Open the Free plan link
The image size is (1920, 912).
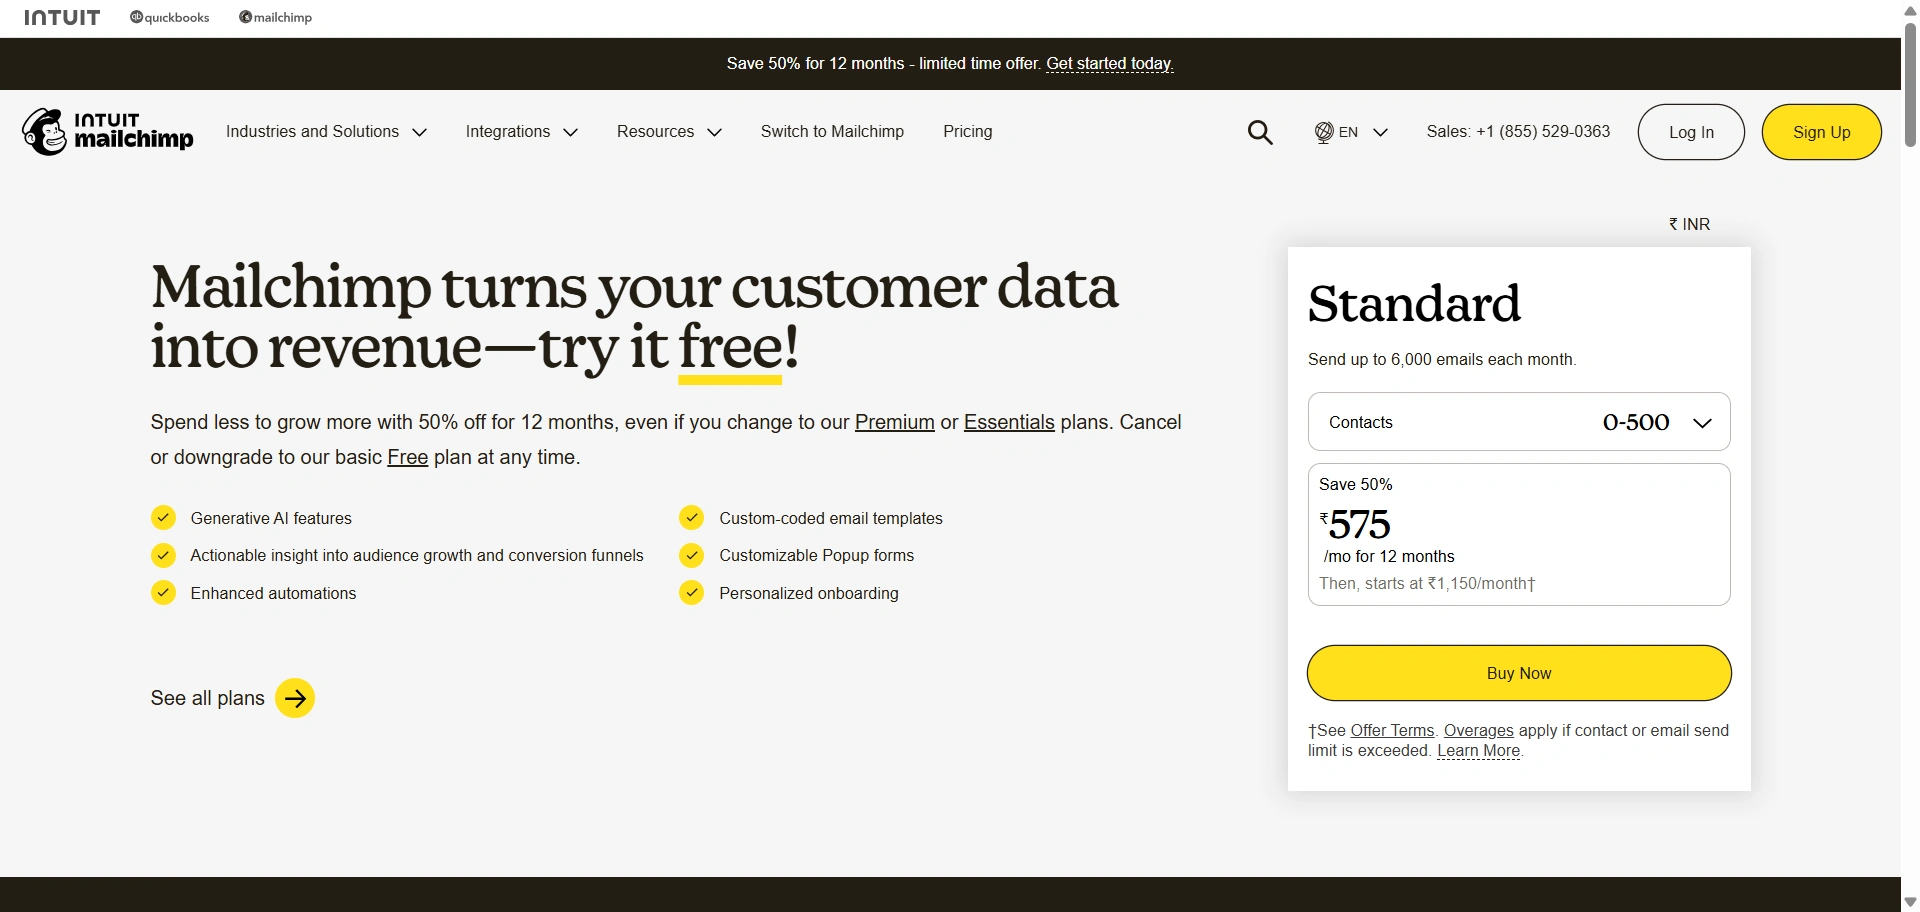pos(408,457)
